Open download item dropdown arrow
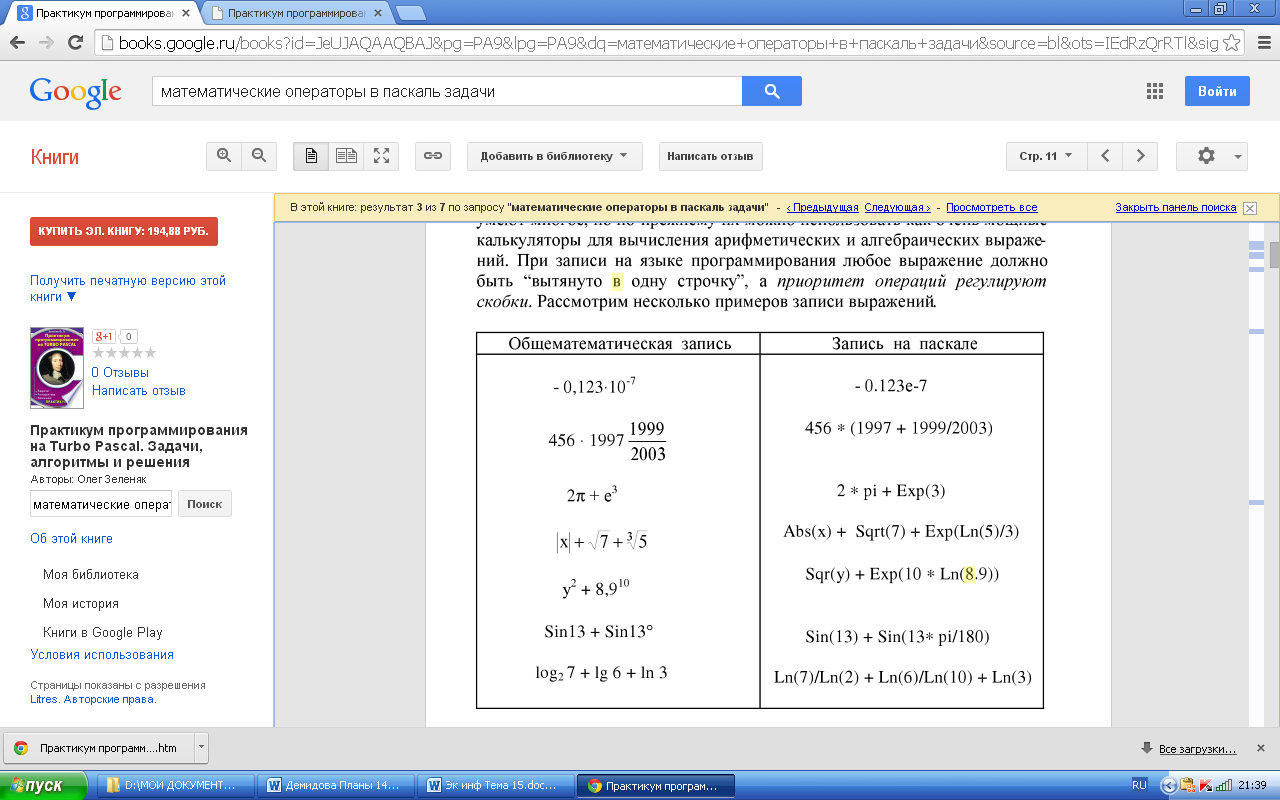 pos(202,747)
